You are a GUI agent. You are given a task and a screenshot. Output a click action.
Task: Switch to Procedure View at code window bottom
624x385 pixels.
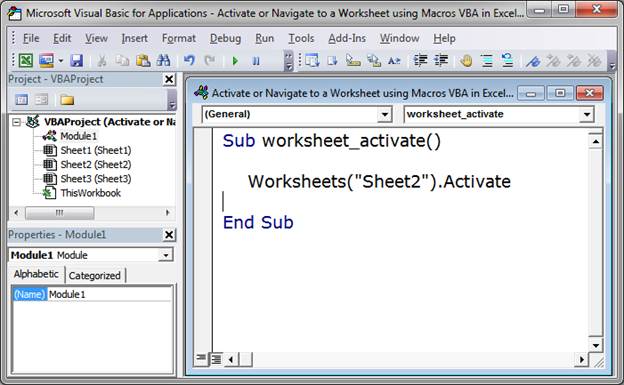coord(201,359)
